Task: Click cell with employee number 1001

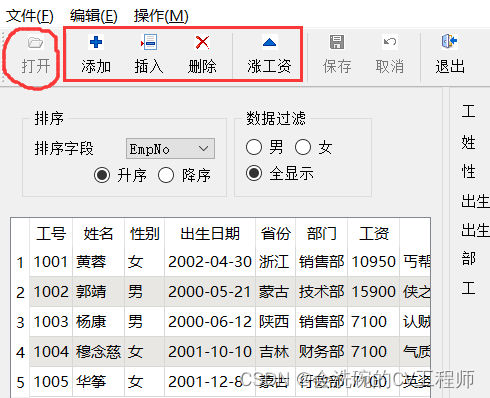Action: (51, 262)
